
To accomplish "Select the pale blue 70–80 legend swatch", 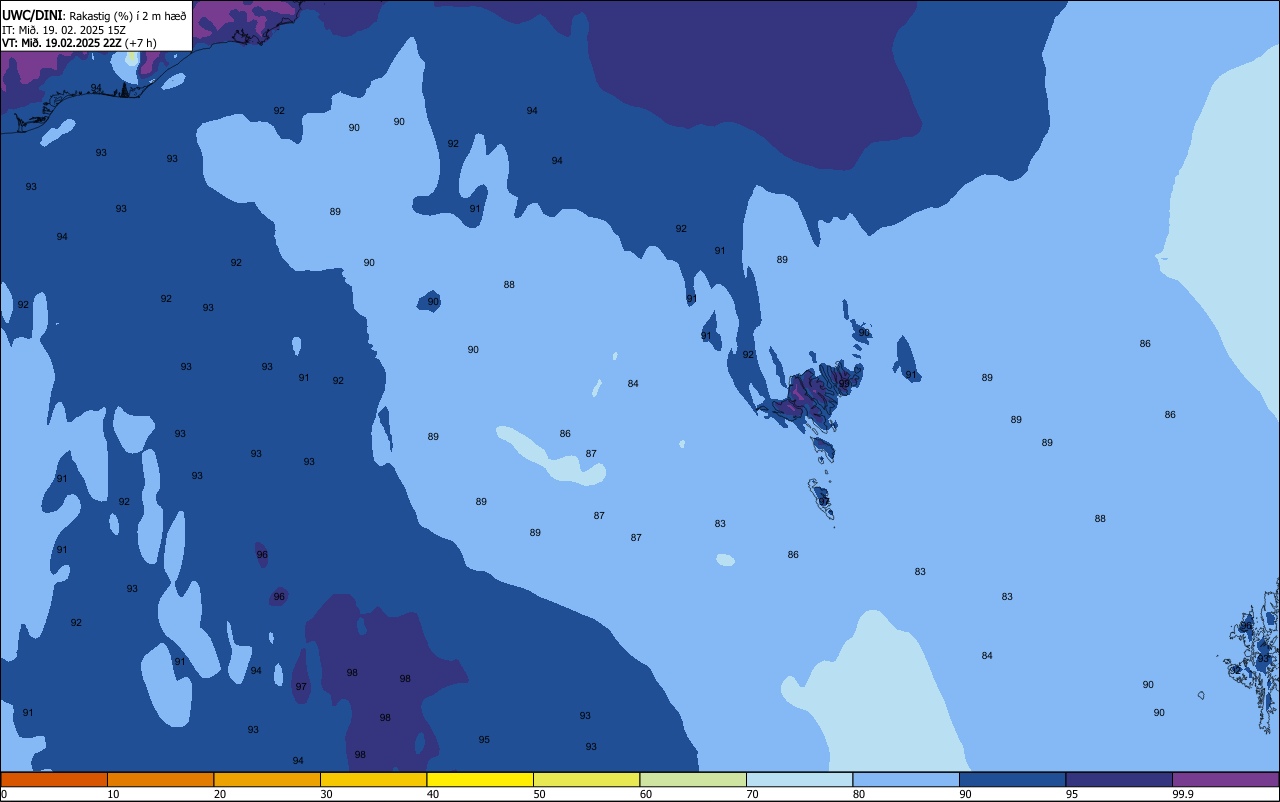I will click(x=800, y=779).
